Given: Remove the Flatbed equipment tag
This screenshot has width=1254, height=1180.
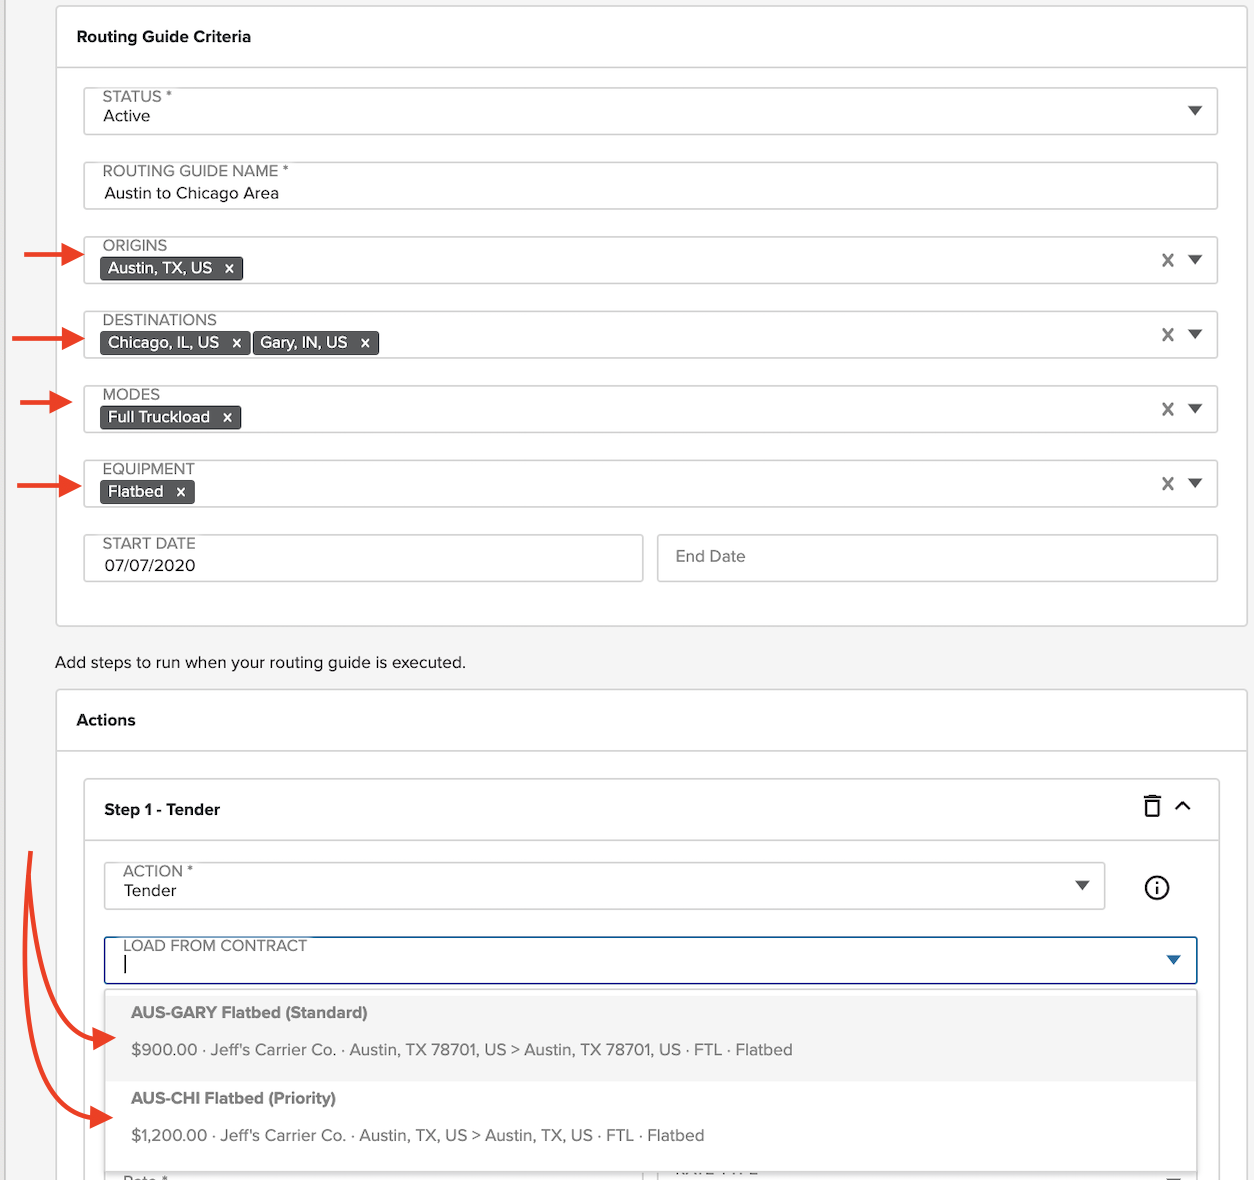Looking at the screenshot, I should [x=181, y=492].
